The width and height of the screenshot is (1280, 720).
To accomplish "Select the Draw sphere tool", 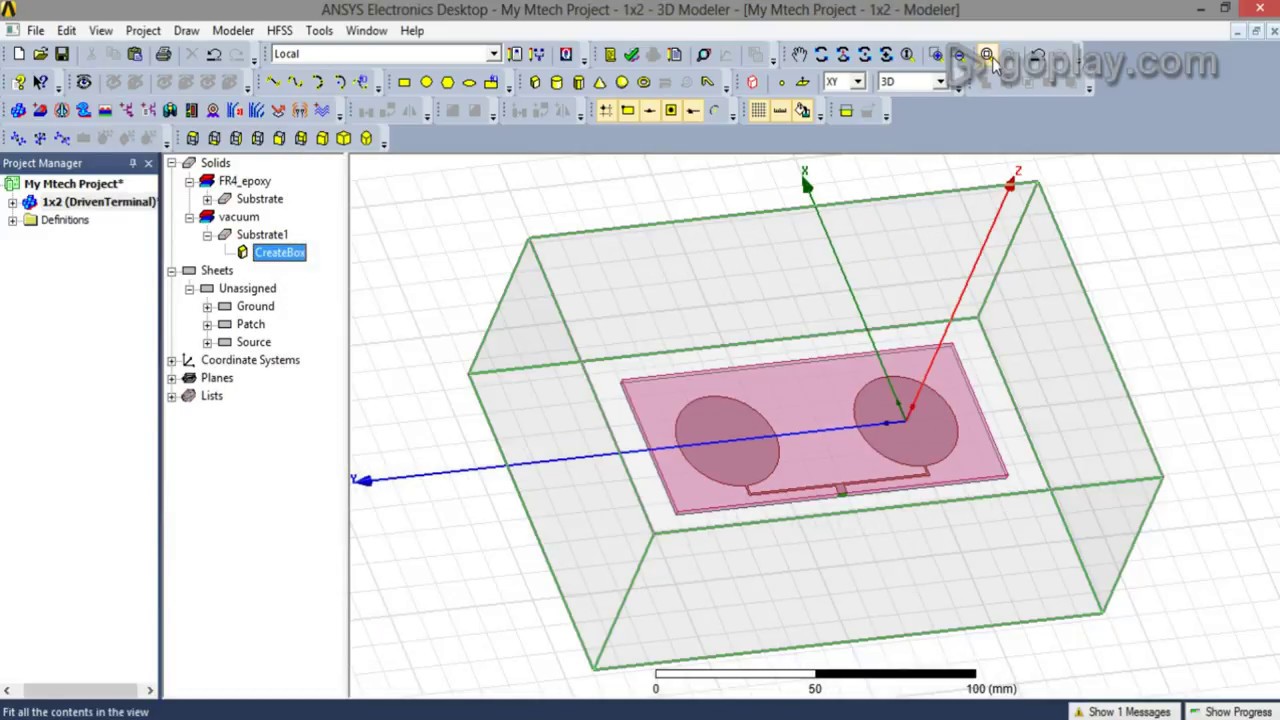I will pos(622,82).
